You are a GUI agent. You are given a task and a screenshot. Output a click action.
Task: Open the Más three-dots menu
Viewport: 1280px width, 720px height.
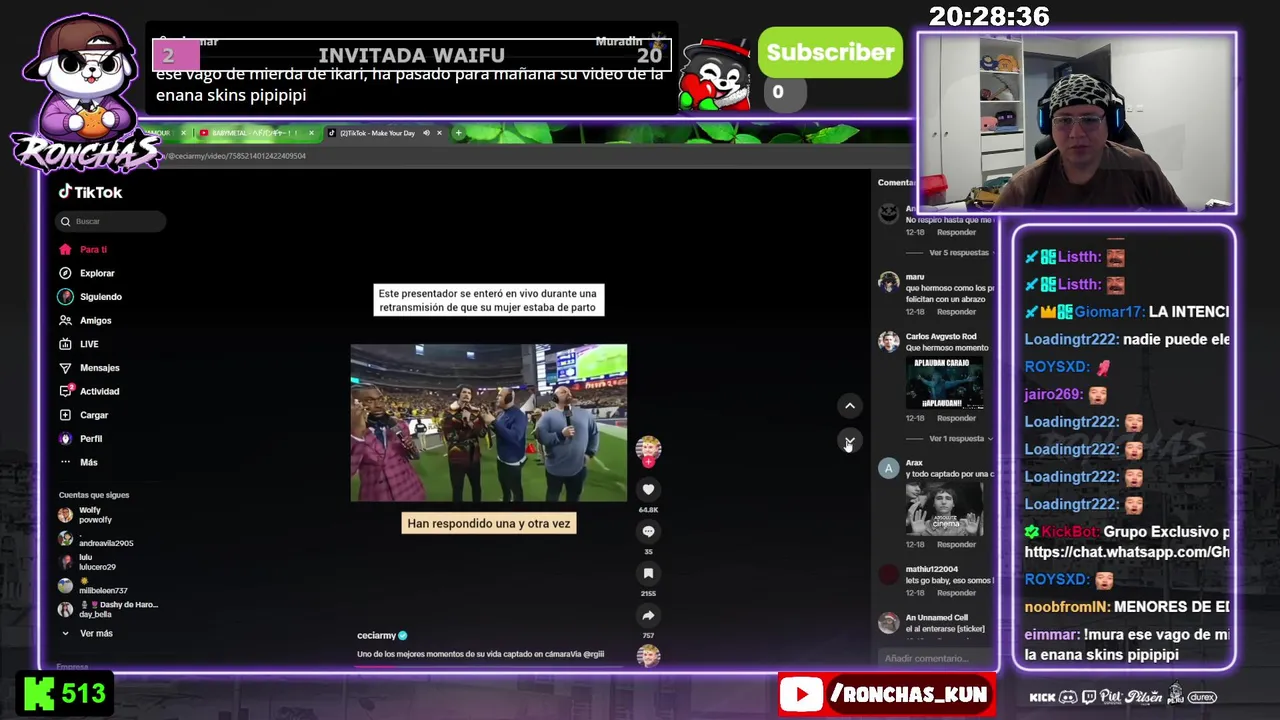(65, 462)
